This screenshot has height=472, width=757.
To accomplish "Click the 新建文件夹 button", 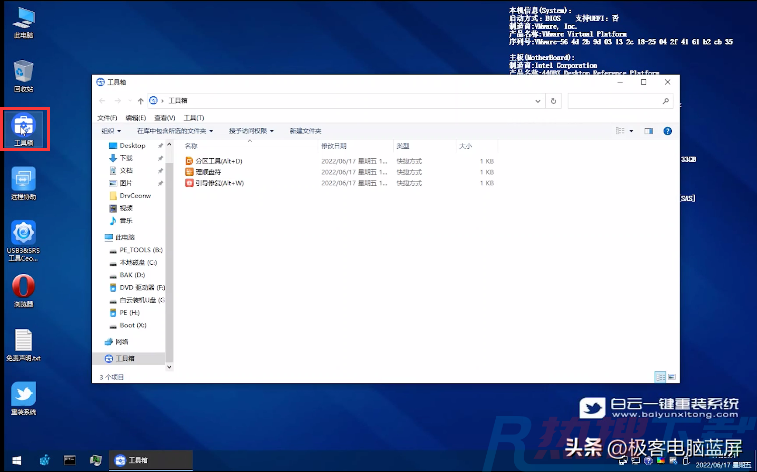I will click(306, 131).
